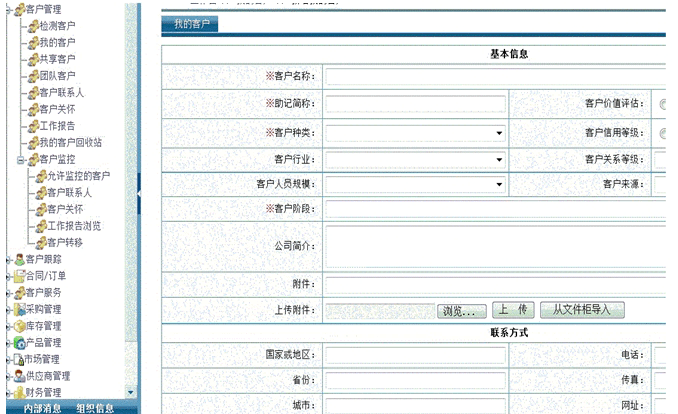This screenshot has width=678, height=414.
Task: Expand the 产品管理 tree node
Action: tap(8, 343)
